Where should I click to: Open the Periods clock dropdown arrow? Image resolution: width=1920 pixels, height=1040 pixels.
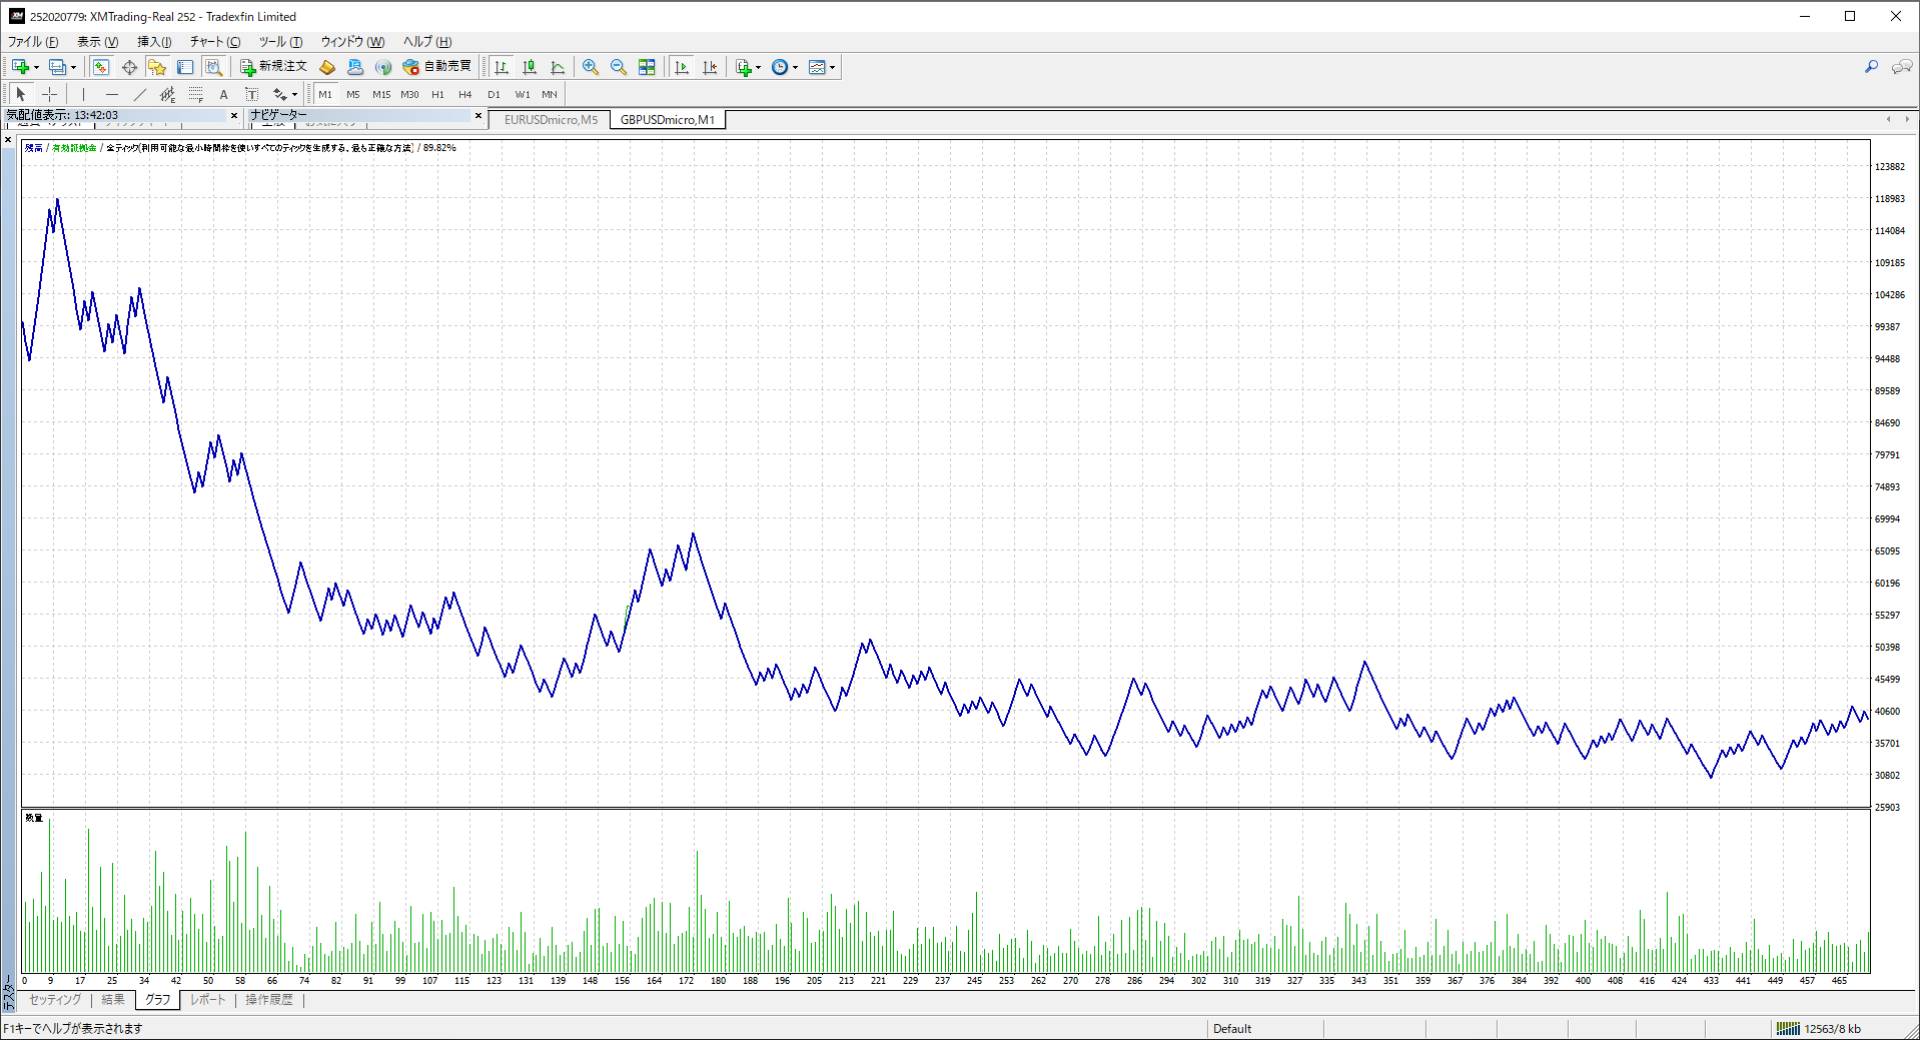[x=795, y=68]
